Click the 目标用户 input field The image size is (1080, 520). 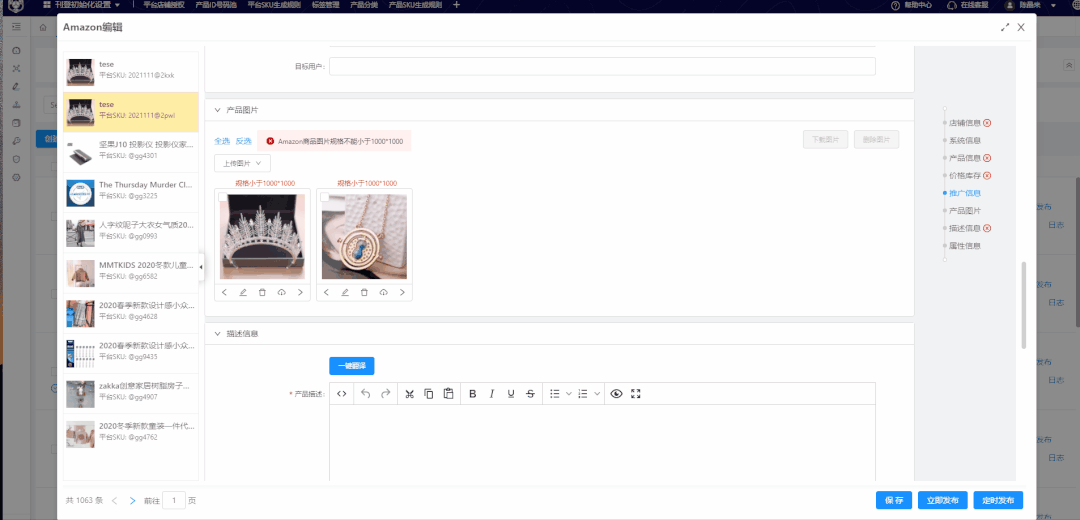pyautogui.click(x=602, y=66)
